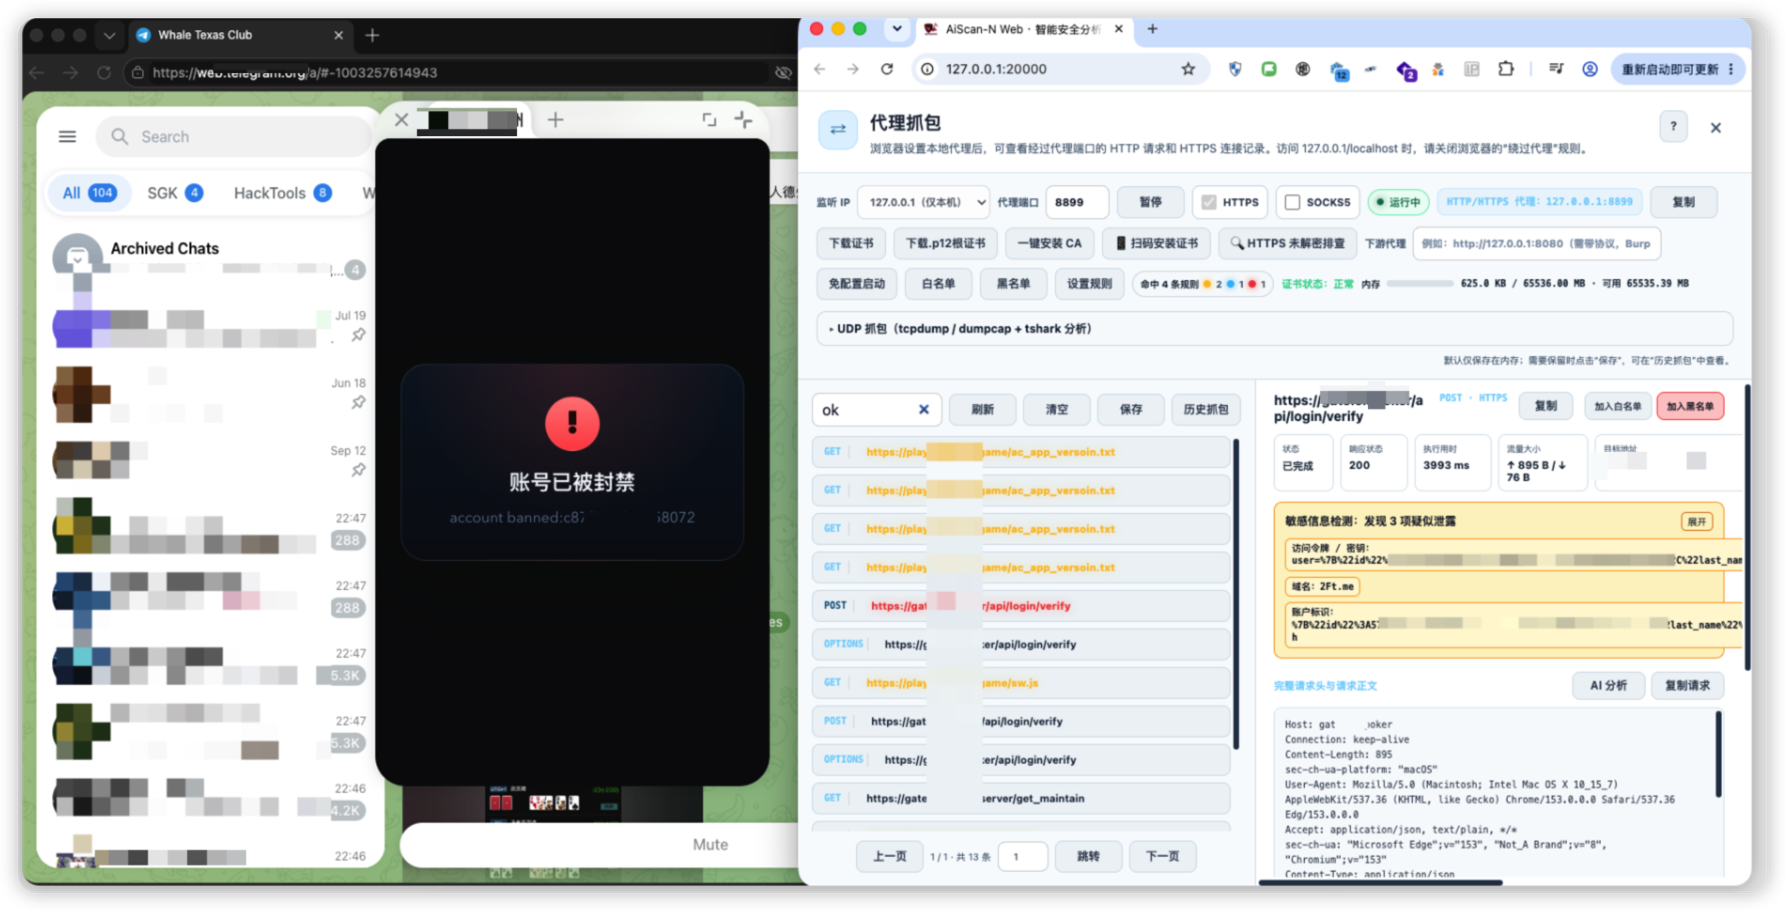
Task: Select the GET server/get_maintain request
Action: [1021, 798]
